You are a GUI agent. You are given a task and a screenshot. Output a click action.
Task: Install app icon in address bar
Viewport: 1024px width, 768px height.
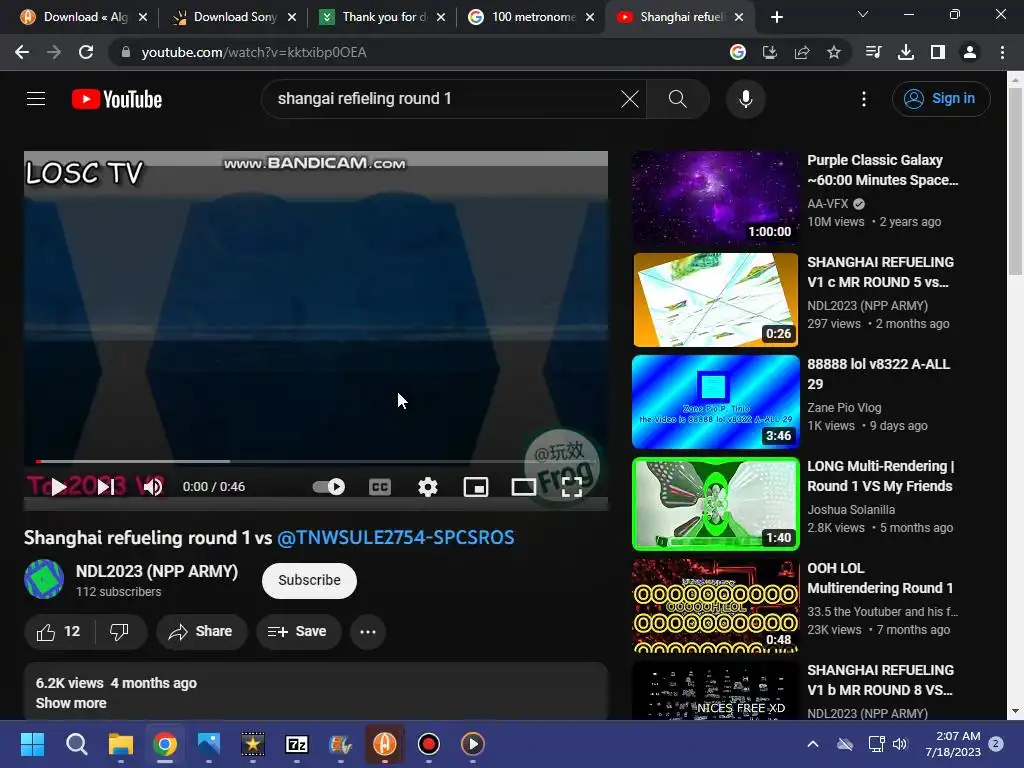click(x=770, y=52)
